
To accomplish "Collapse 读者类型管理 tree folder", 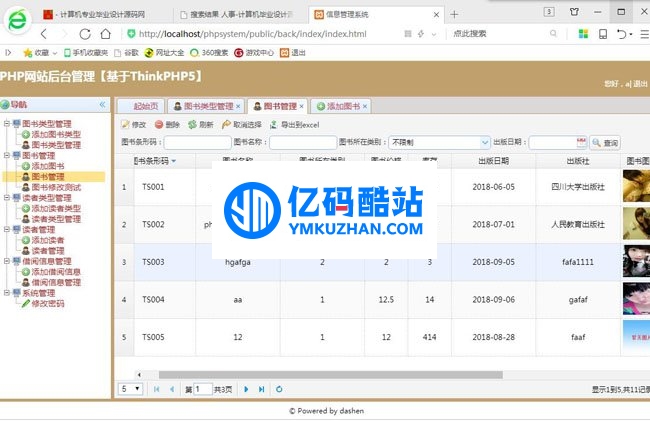I will [7, 198].
